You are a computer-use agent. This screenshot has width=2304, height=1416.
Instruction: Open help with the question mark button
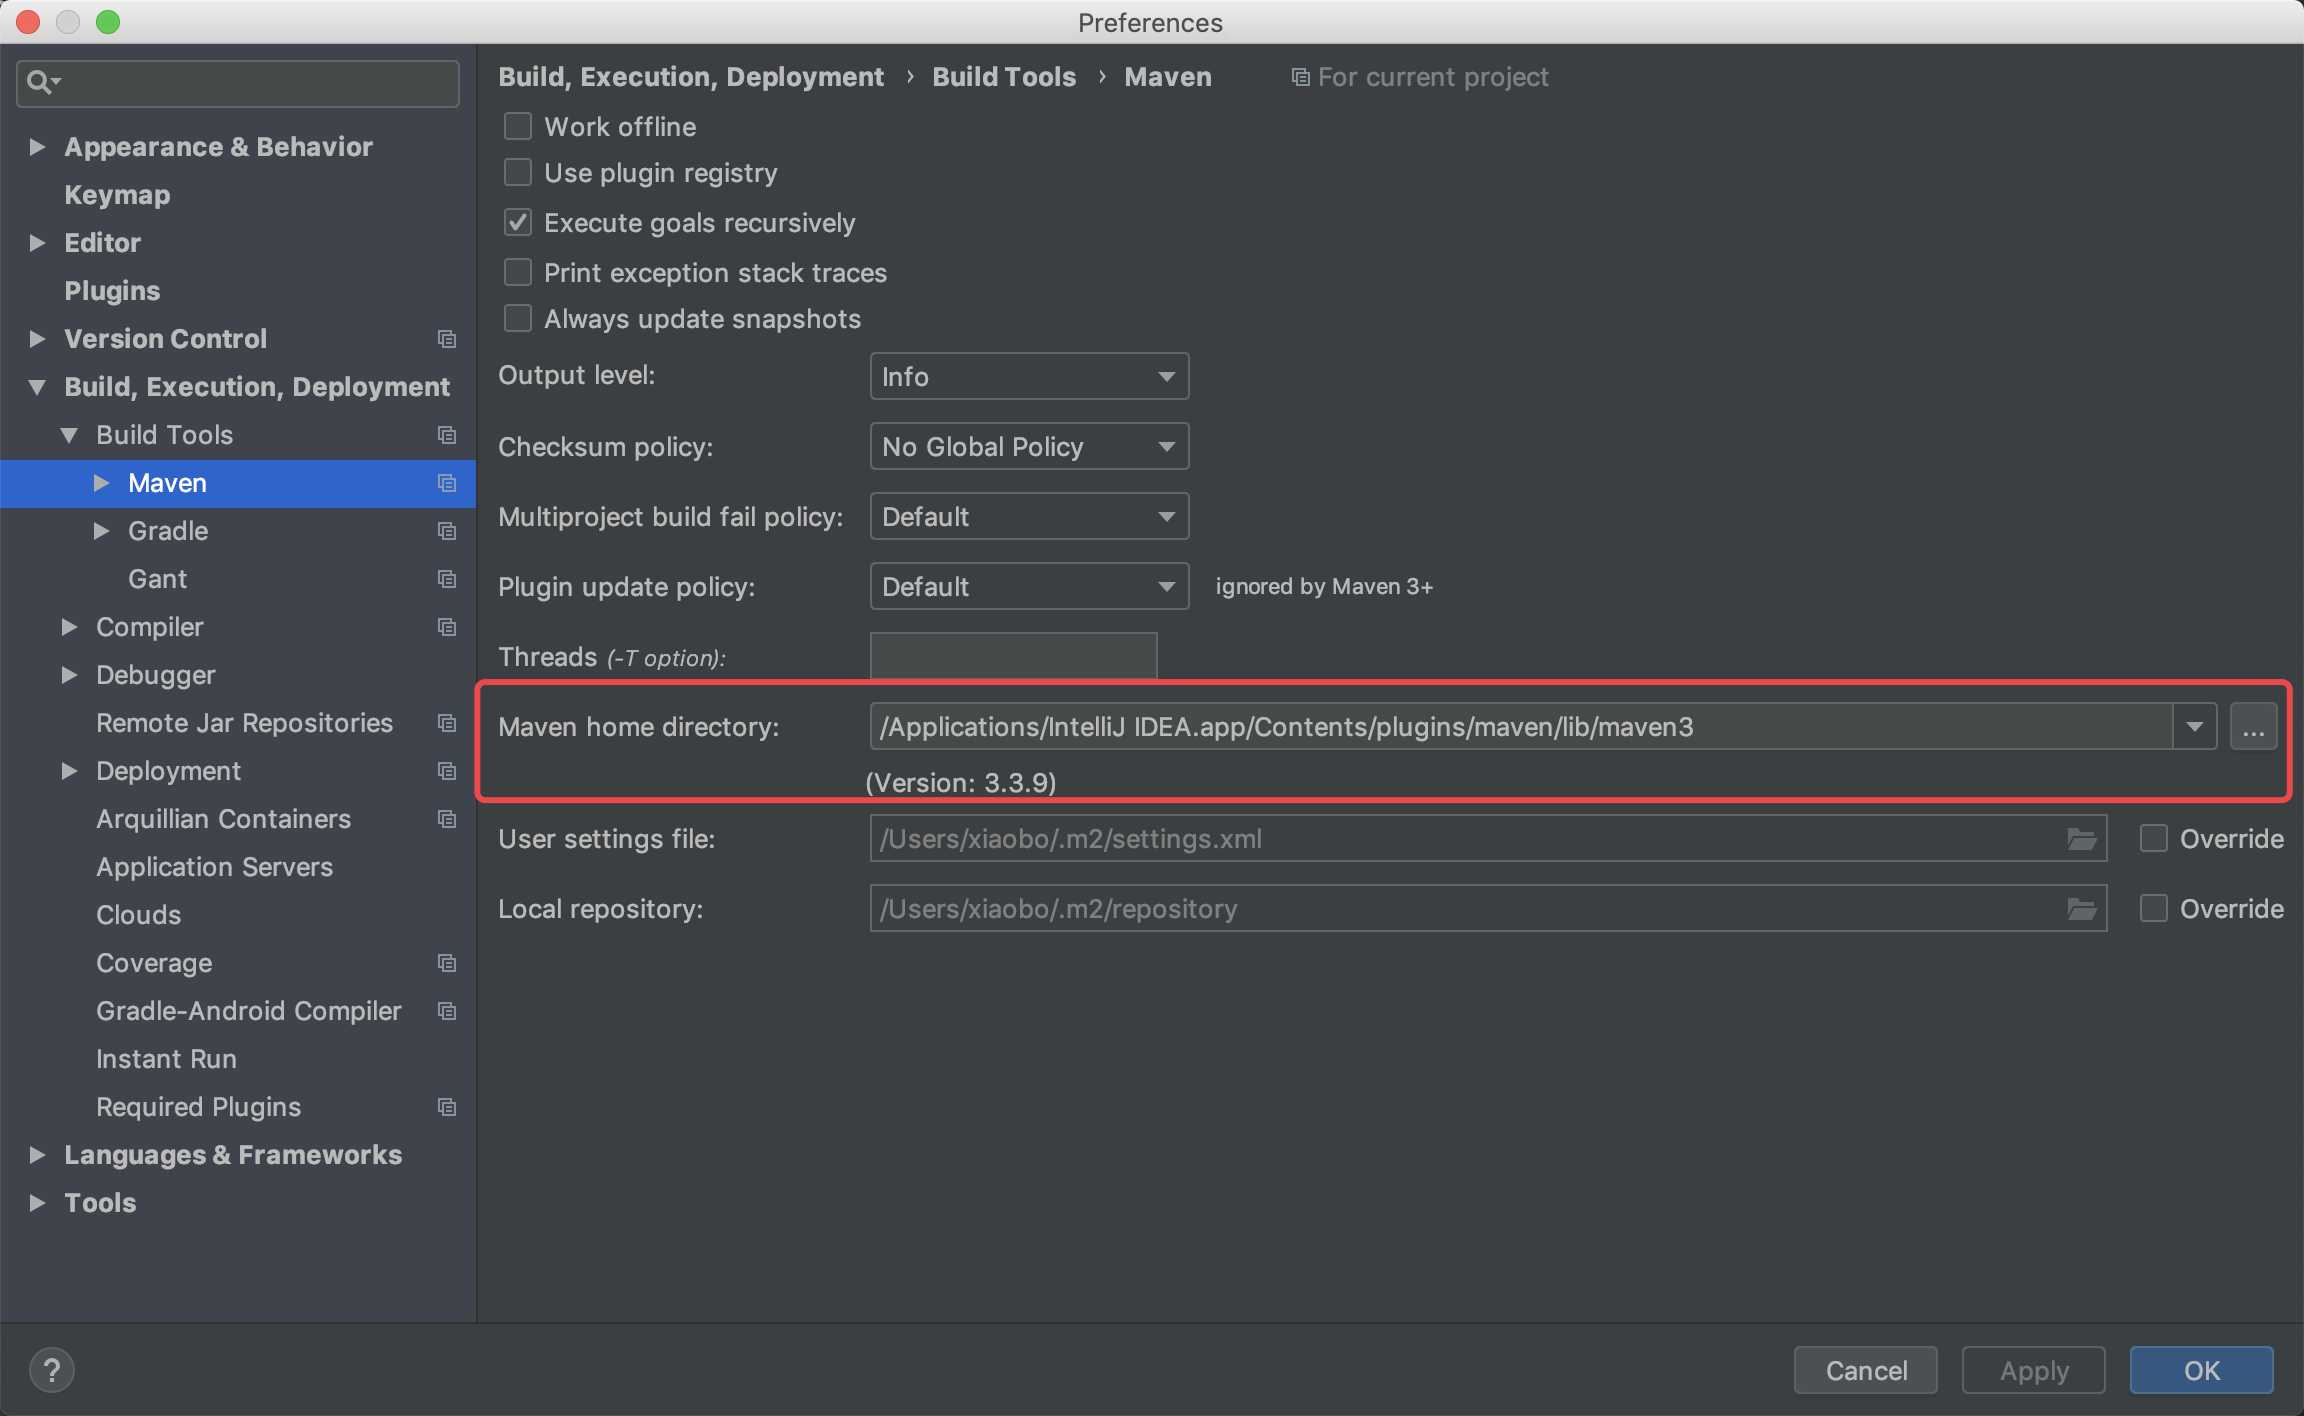52,1370
